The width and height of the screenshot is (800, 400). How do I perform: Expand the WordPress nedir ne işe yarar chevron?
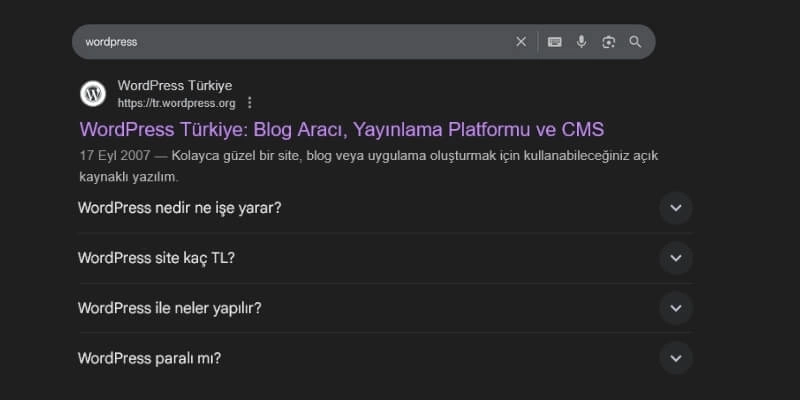coord(676,208)
